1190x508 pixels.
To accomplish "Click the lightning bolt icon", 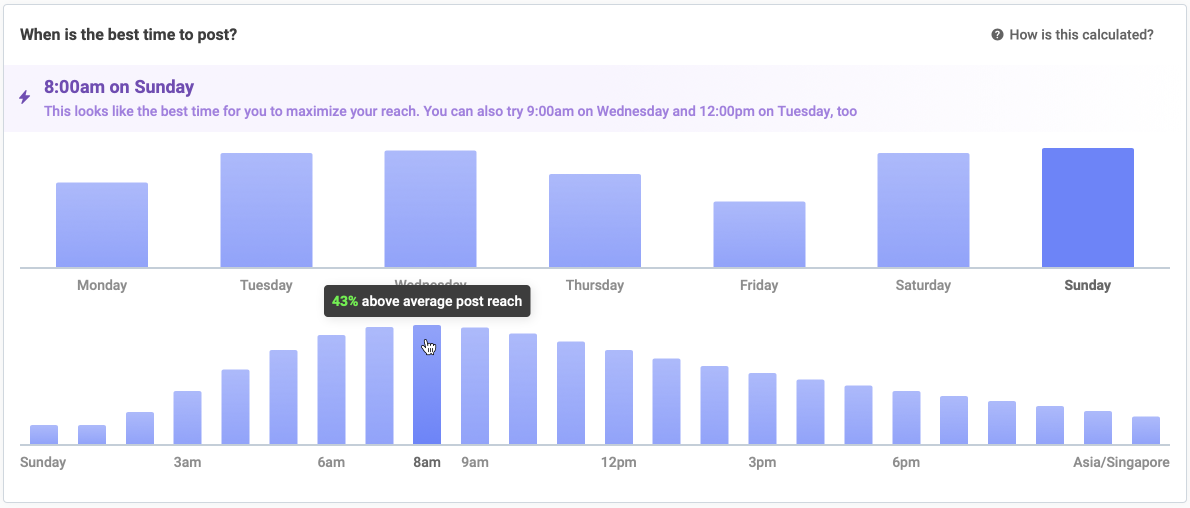I will click(x=25, y=97).
